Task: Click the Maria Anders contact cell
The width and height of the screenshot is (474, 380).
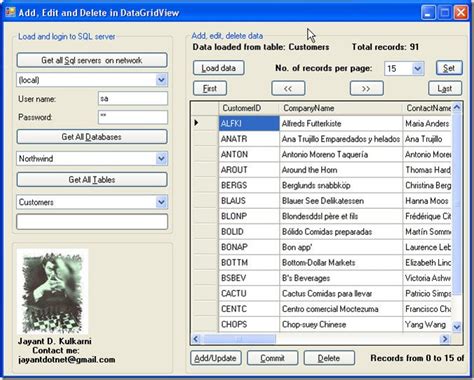Action: coord(427,123)
